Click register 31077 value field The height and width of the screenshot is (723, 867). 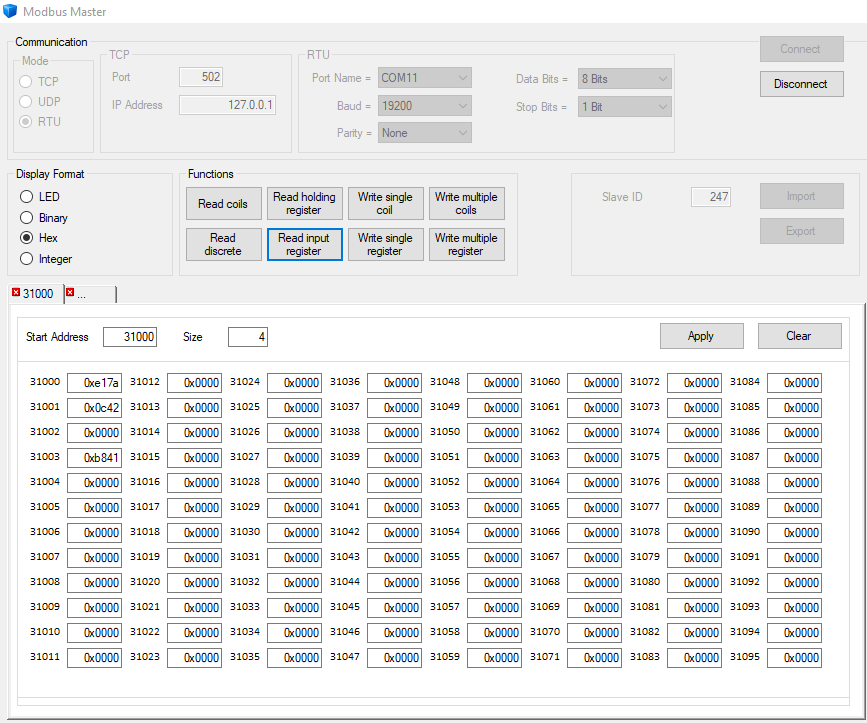694,507
